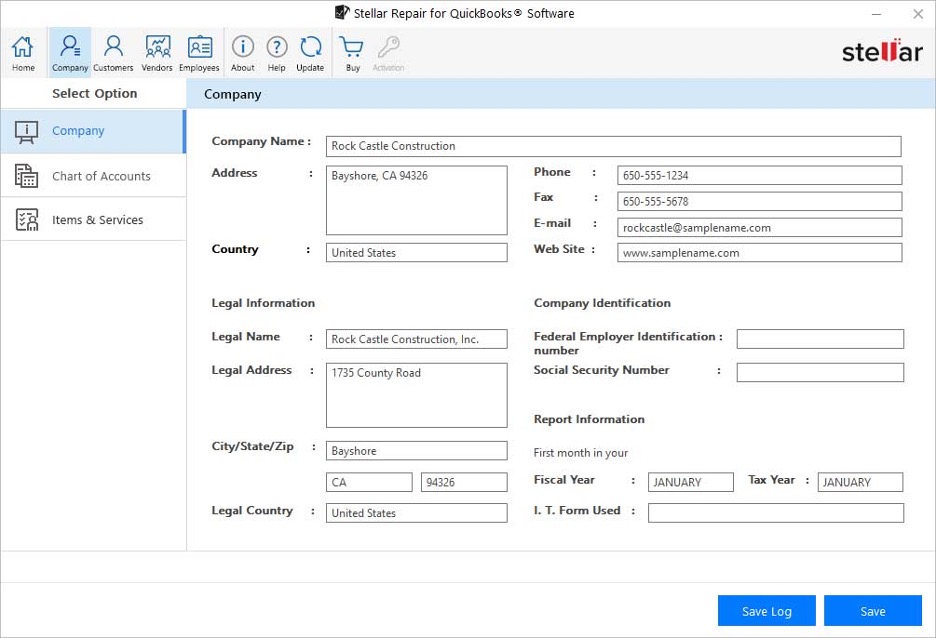This screenshot has width=936, height=638.
Task: Click the Items & Services icon
Action: pos(26,220)
